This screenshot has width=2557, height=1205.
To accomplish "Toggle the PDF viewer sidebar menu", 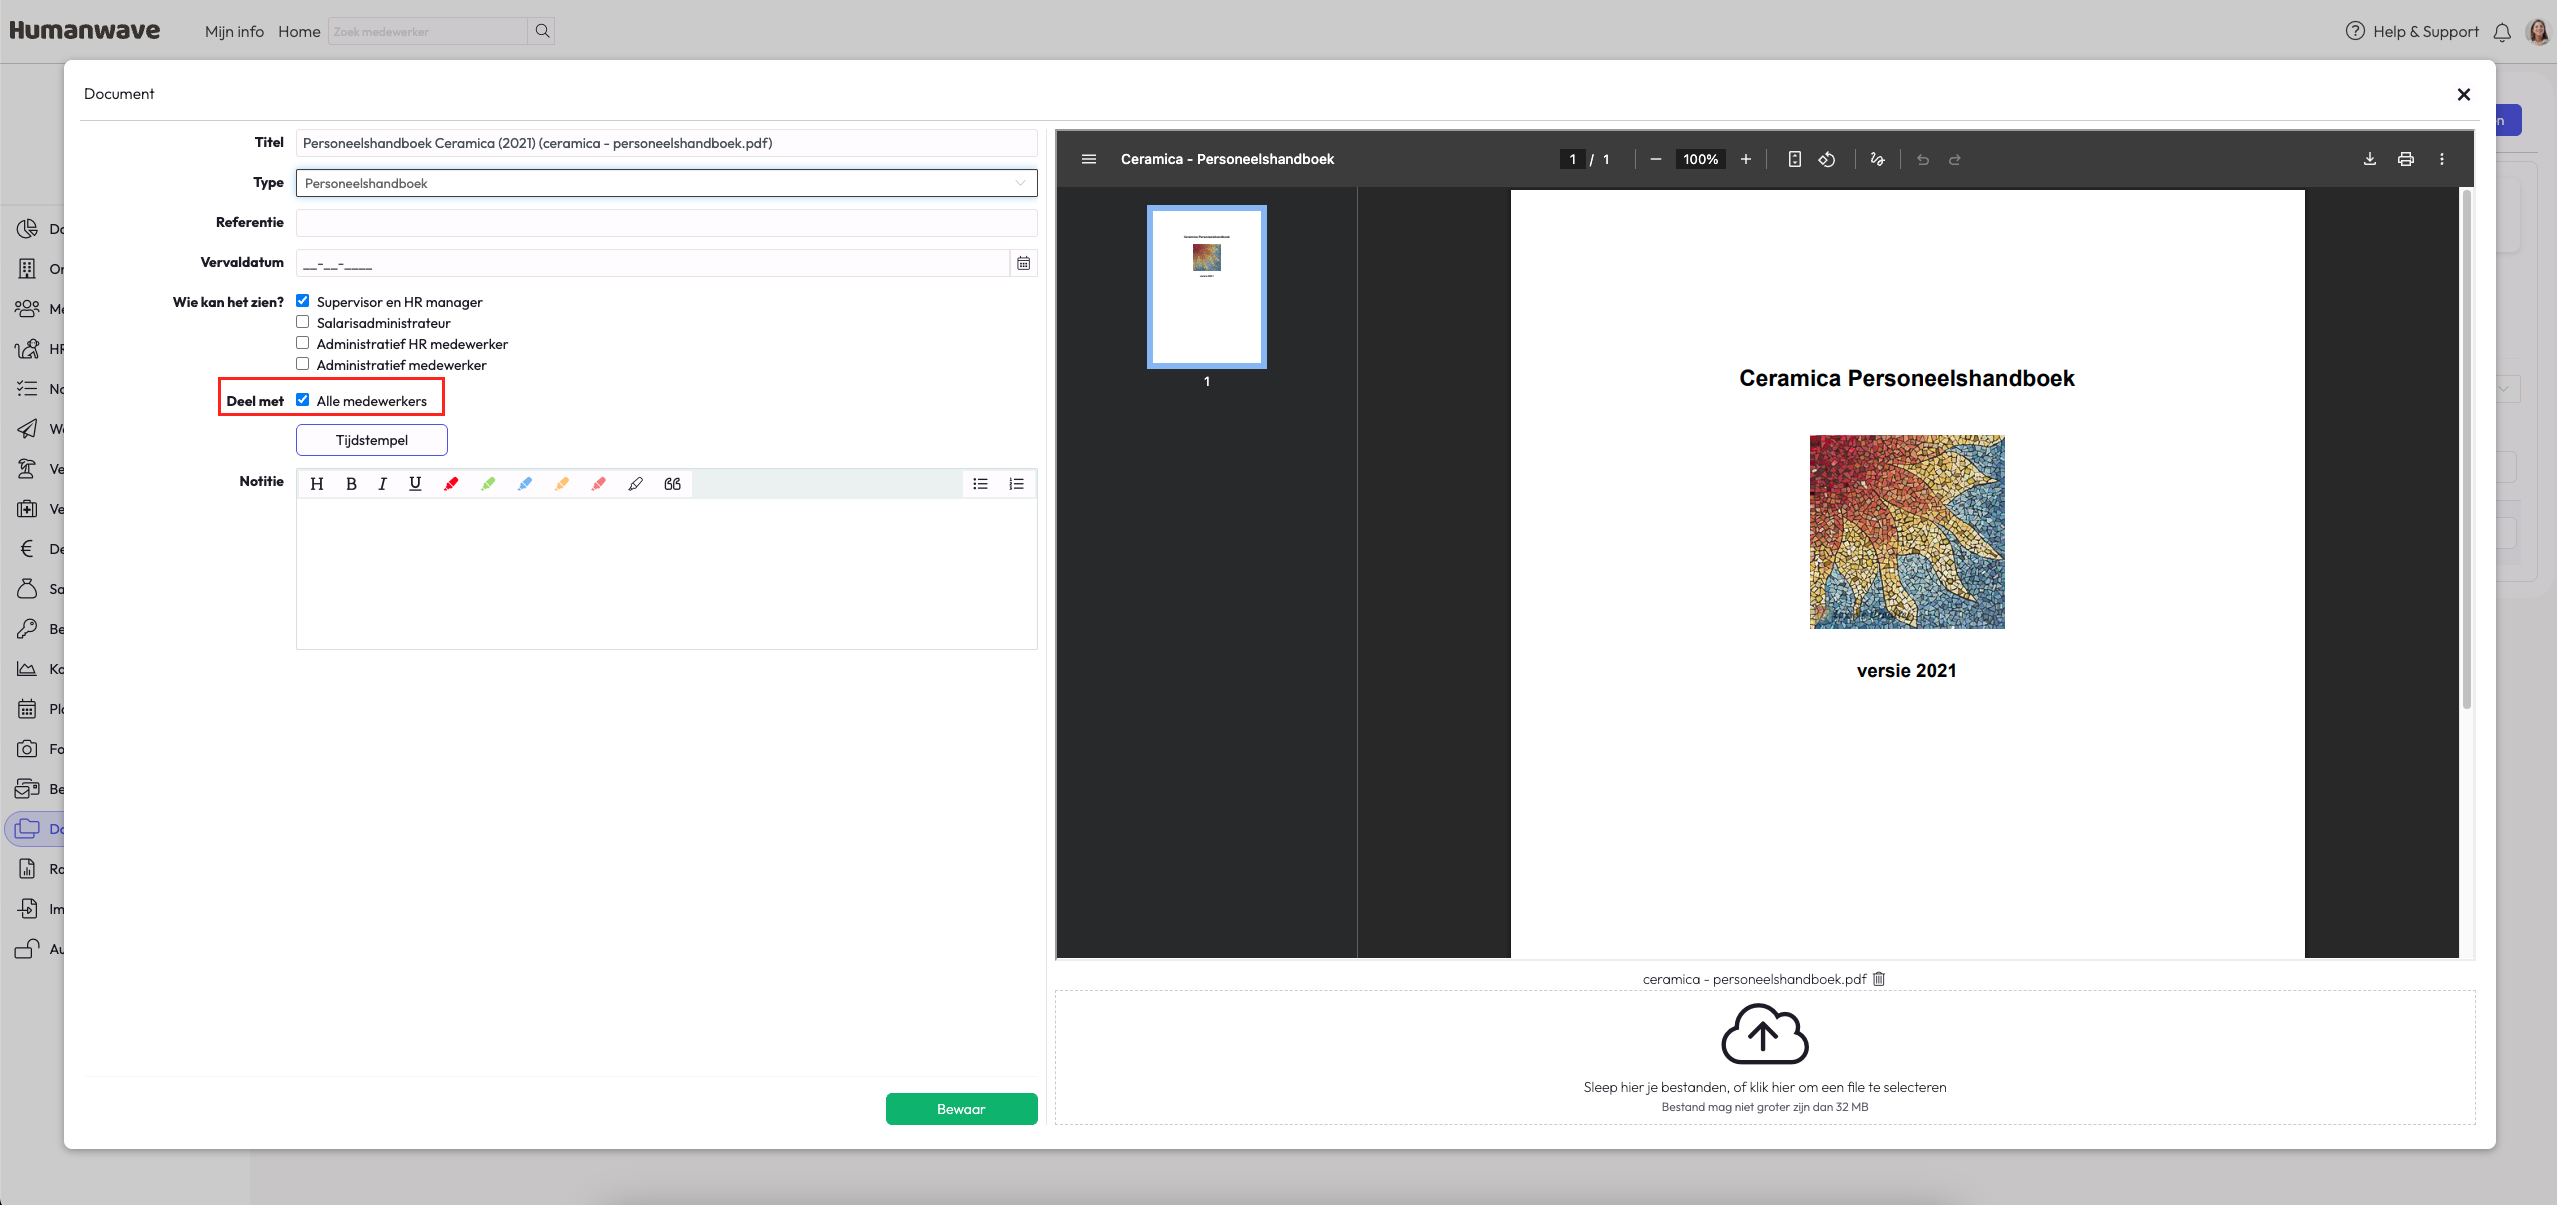I will (x=1089, y=159).
